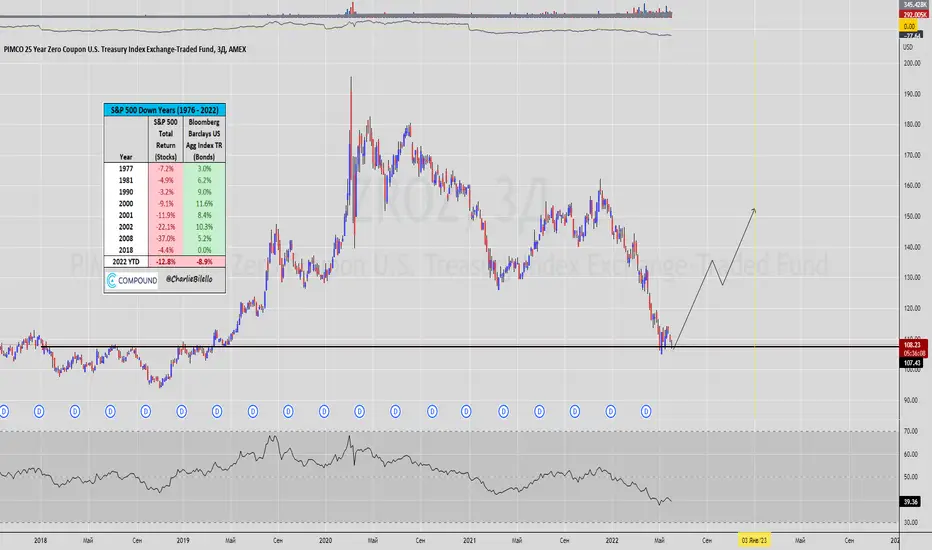Click the 150.00 price axis label
Image resolution: width=932 pixels, height=550 pixels.
tap(912, 216)
